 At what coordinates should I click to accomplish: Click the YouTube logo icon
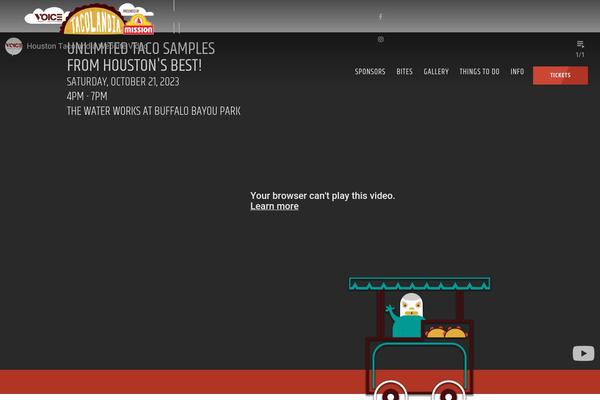point(583,353)
